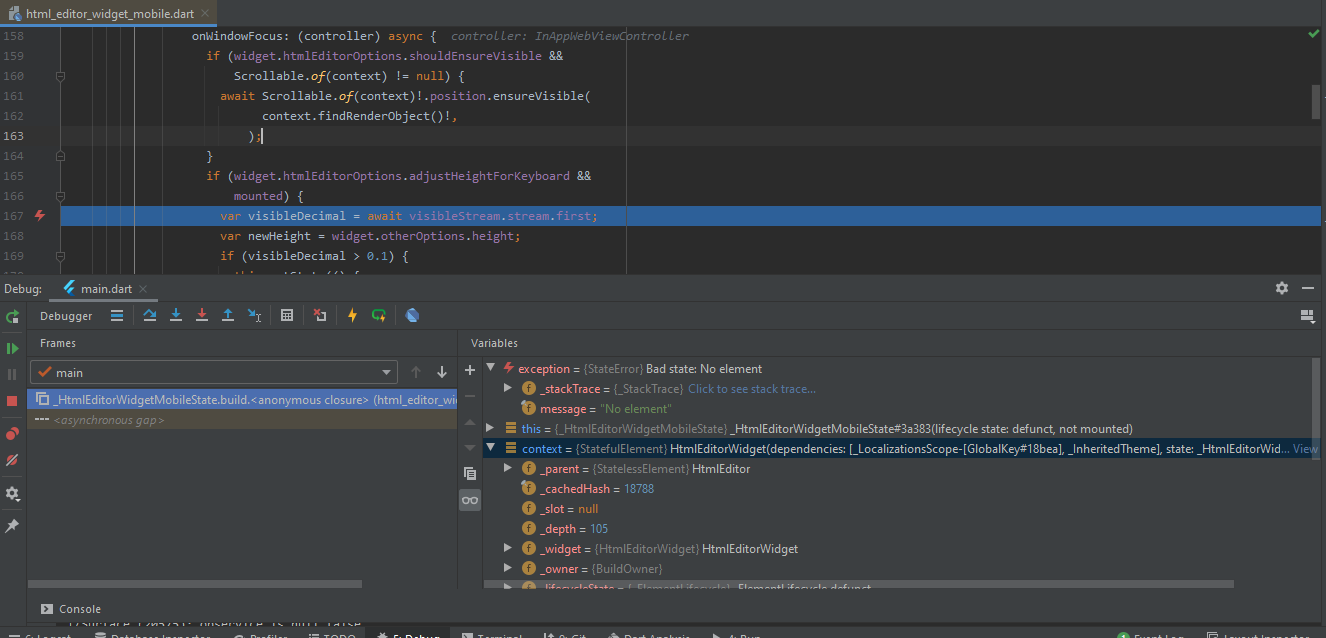Image resolution: width=1326 pixels, height=638 pixels.
Task: Click the Step Over debugger icon
Action: point(152,315)
